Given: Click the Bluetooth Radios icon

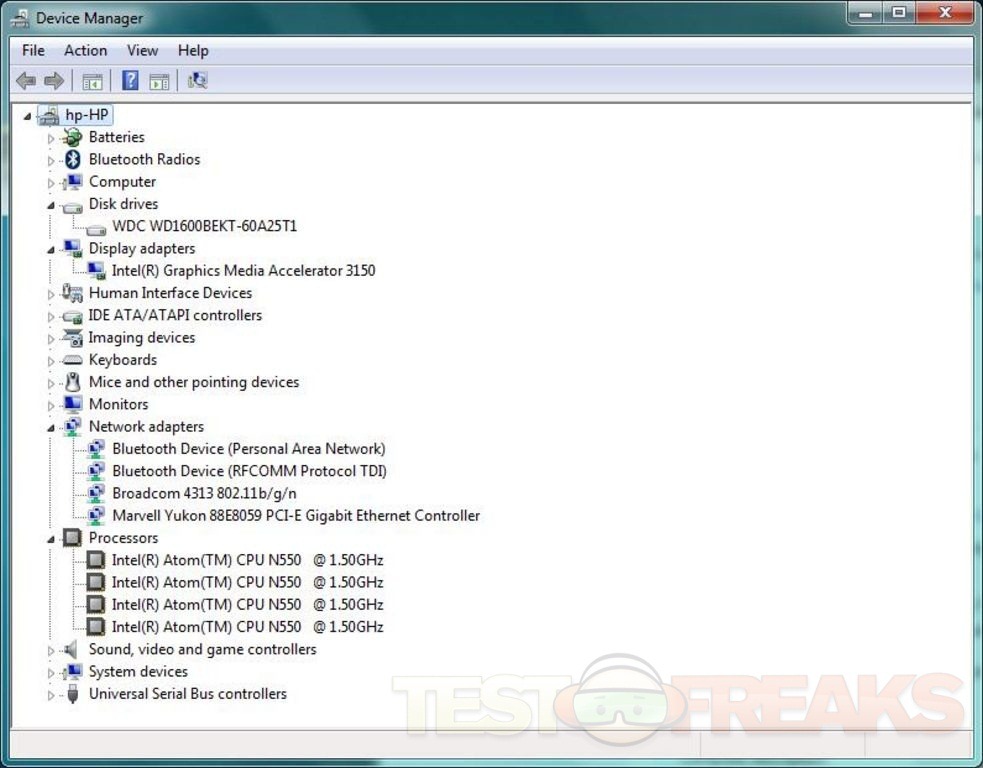Looking at the screenshot, I should (72, 160).
